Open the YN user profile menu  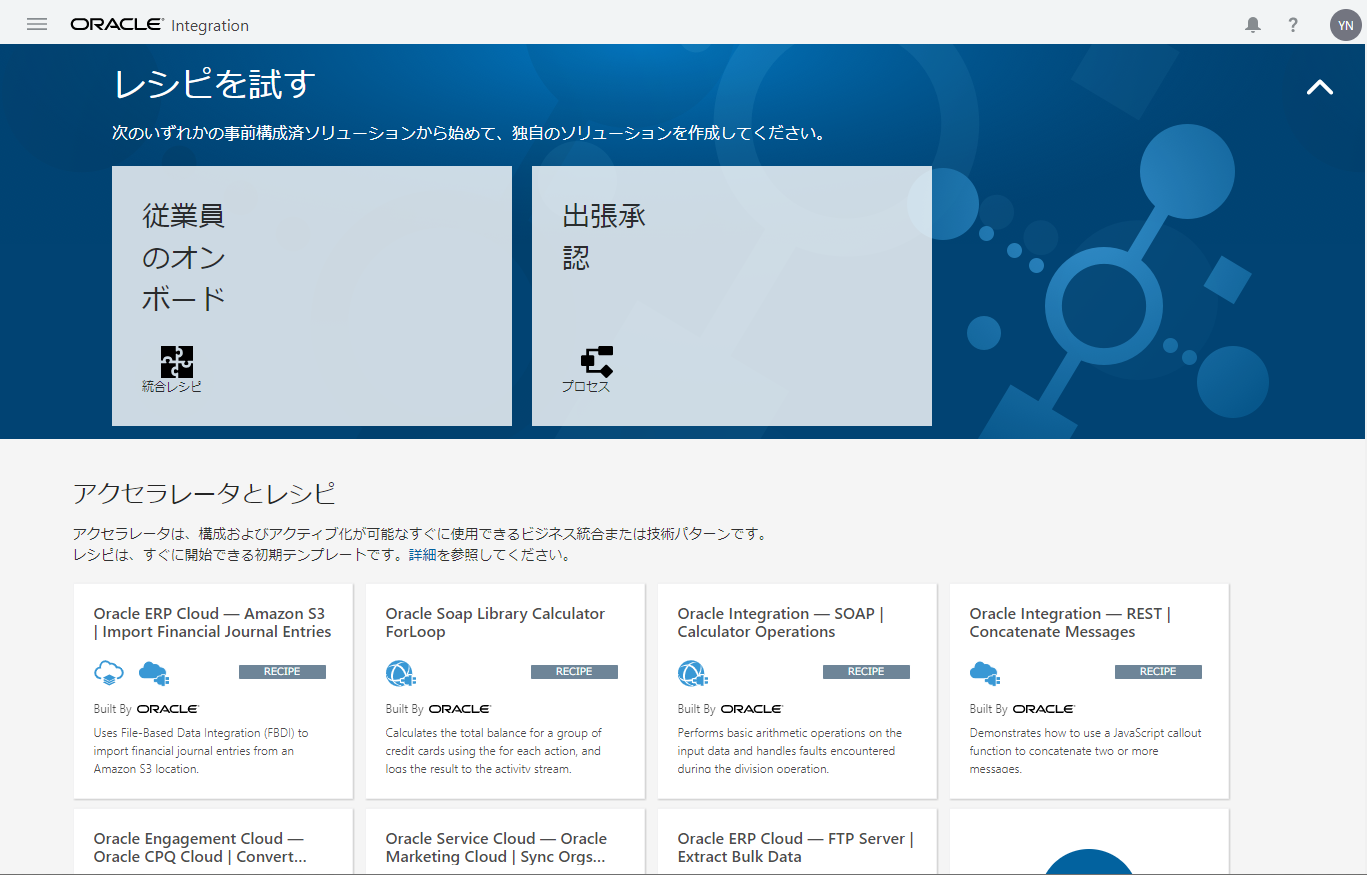tap(1345, 25)
